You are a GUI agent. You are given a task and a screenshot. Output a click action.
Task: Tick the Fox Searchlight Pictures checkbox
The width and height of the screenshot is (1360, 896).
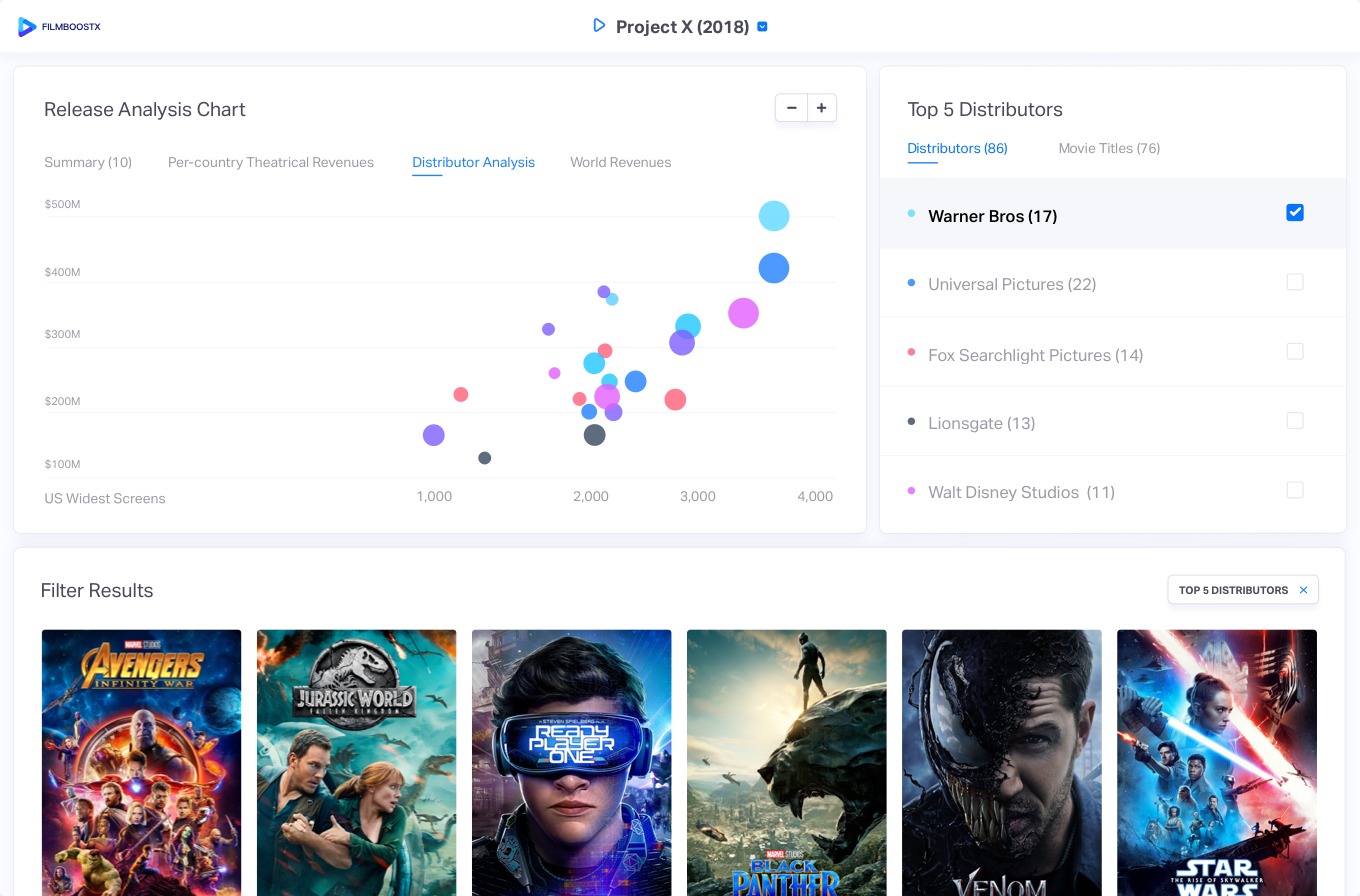(1295, 351)
